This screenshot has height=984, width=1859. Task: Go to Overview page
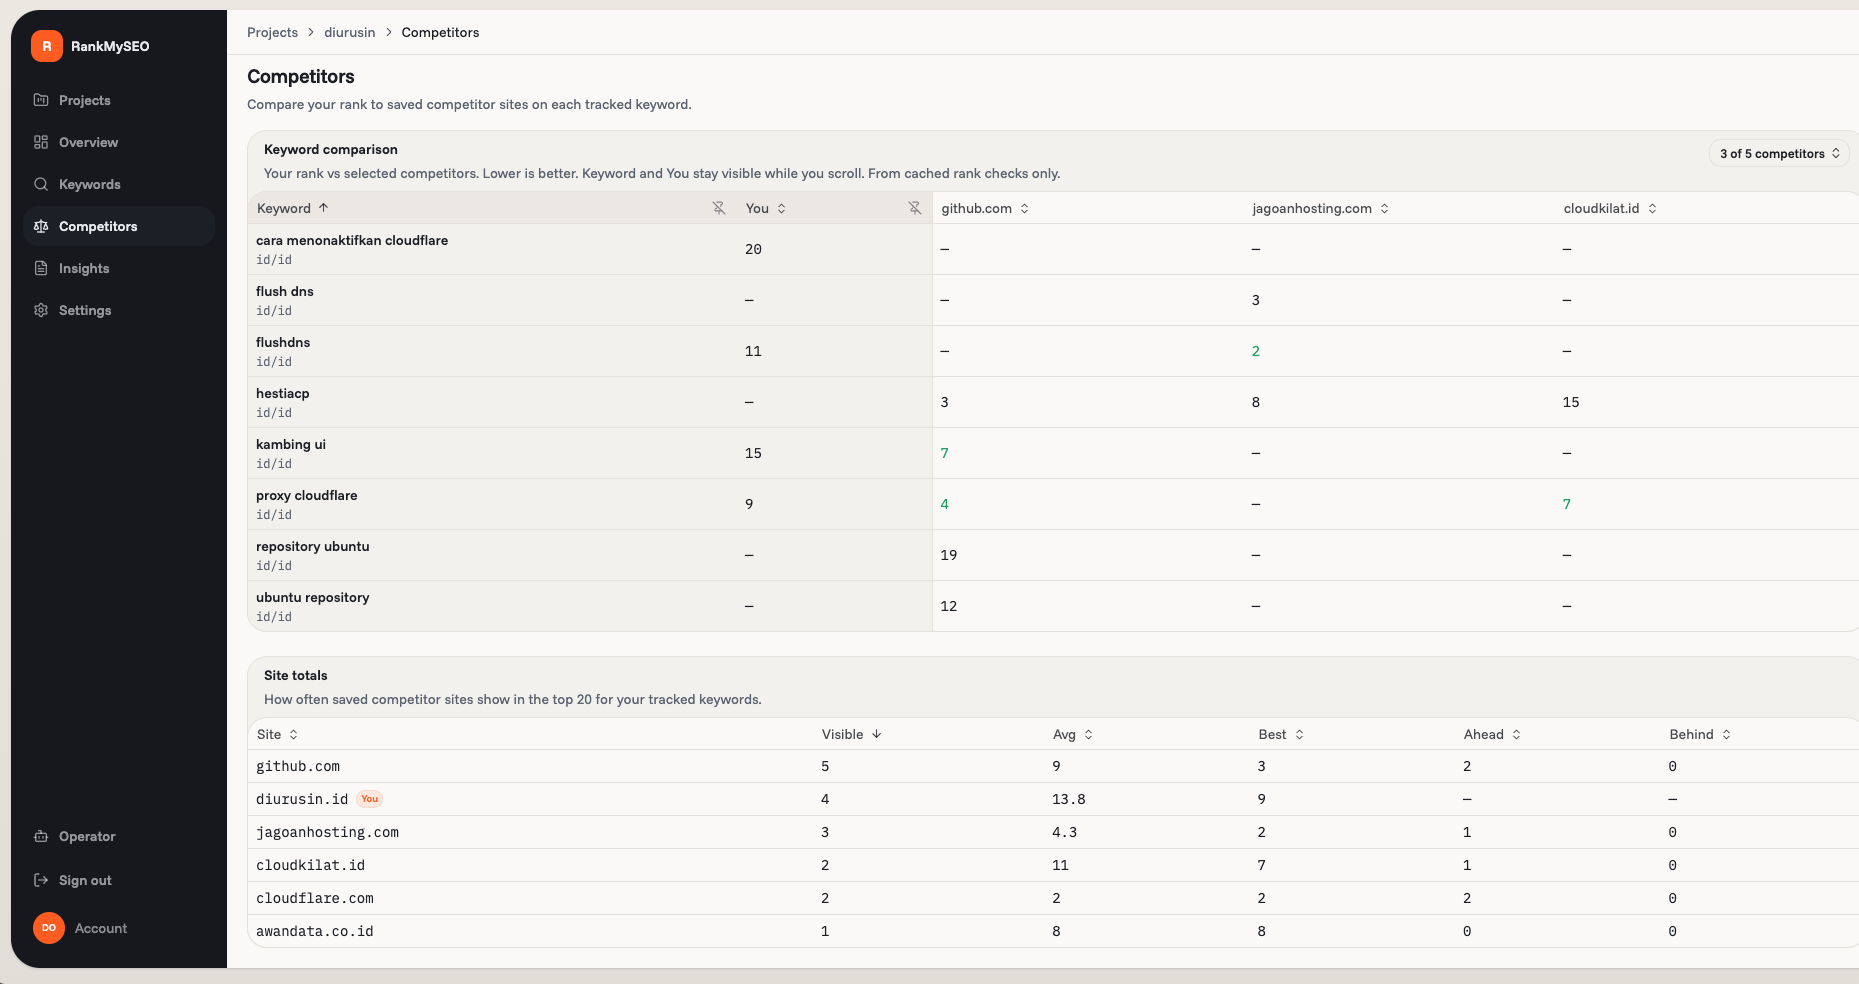tap(119, 142)
